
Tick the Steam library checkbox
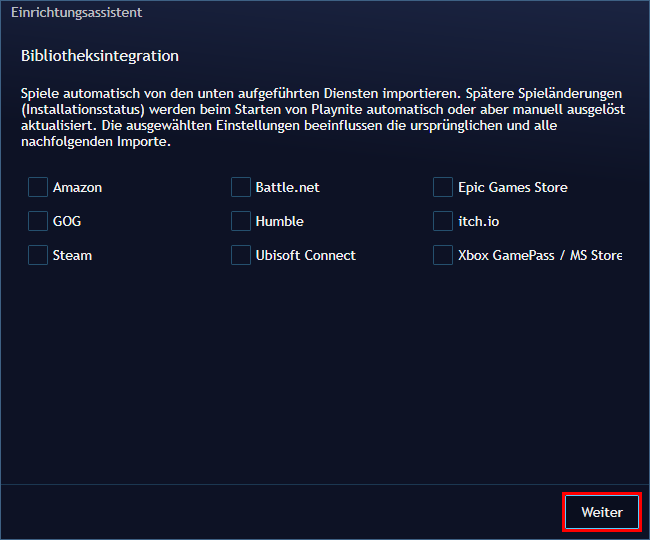pos(38,255)
